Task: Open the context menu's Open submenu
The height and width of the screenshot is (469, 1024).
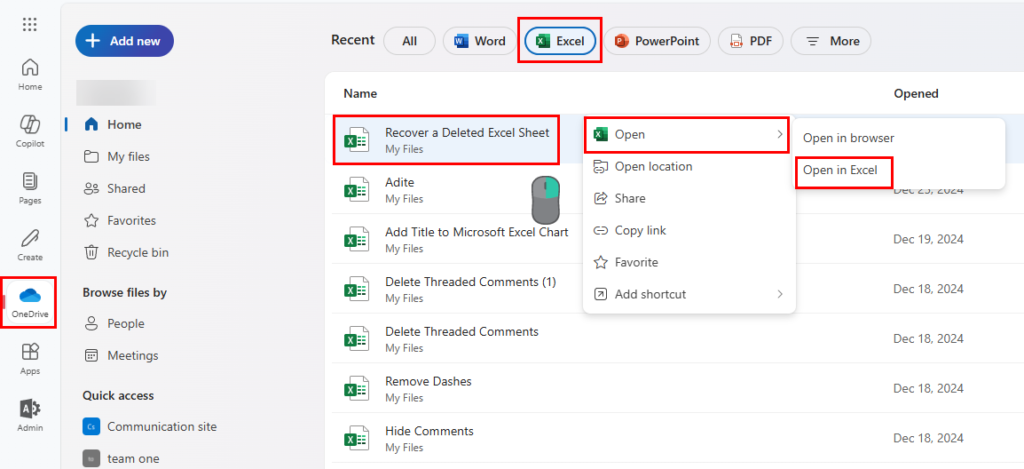Action: click(x=687, y=135)
